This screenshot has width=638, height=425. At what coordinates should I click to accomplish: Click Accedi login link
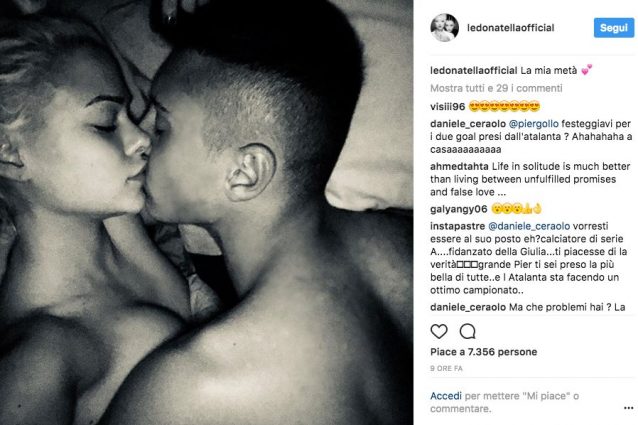tap(446, 396)
